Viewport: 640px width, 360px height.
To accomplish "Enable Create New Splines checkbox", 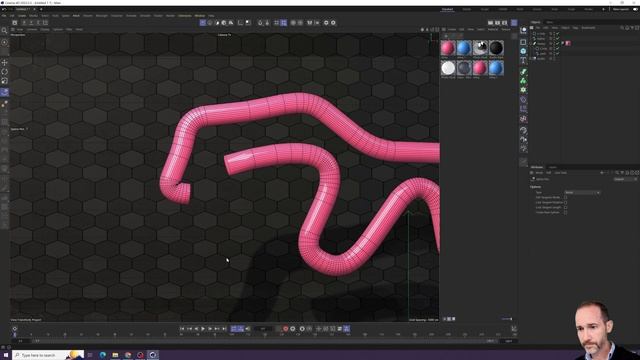I will pos(565,212).
